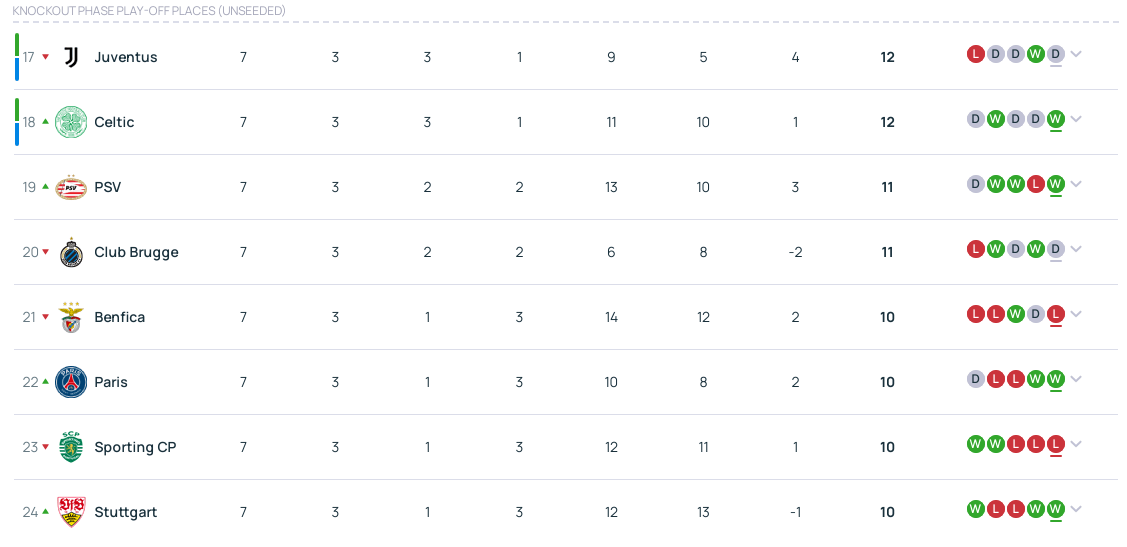
Task: Click Juventus's first red L form badge
Action: [x=976, y=54]
